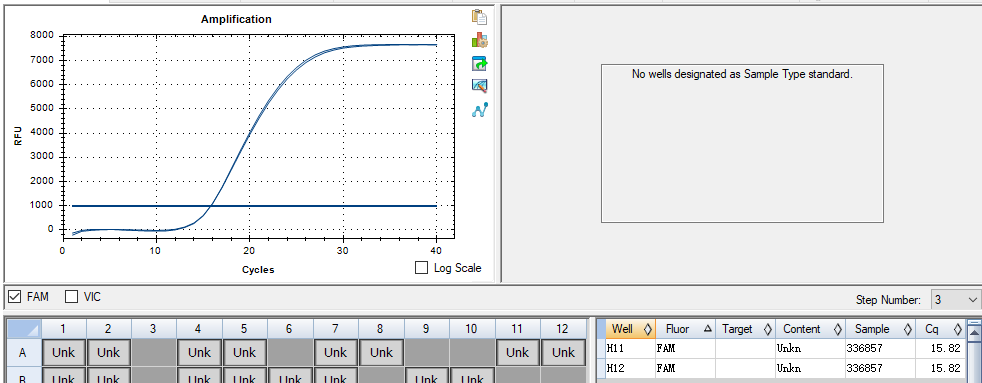Sort results by Fluor column header
This screenshot has height=383, width=982.
pyautogui.click(x=685, y=329)
